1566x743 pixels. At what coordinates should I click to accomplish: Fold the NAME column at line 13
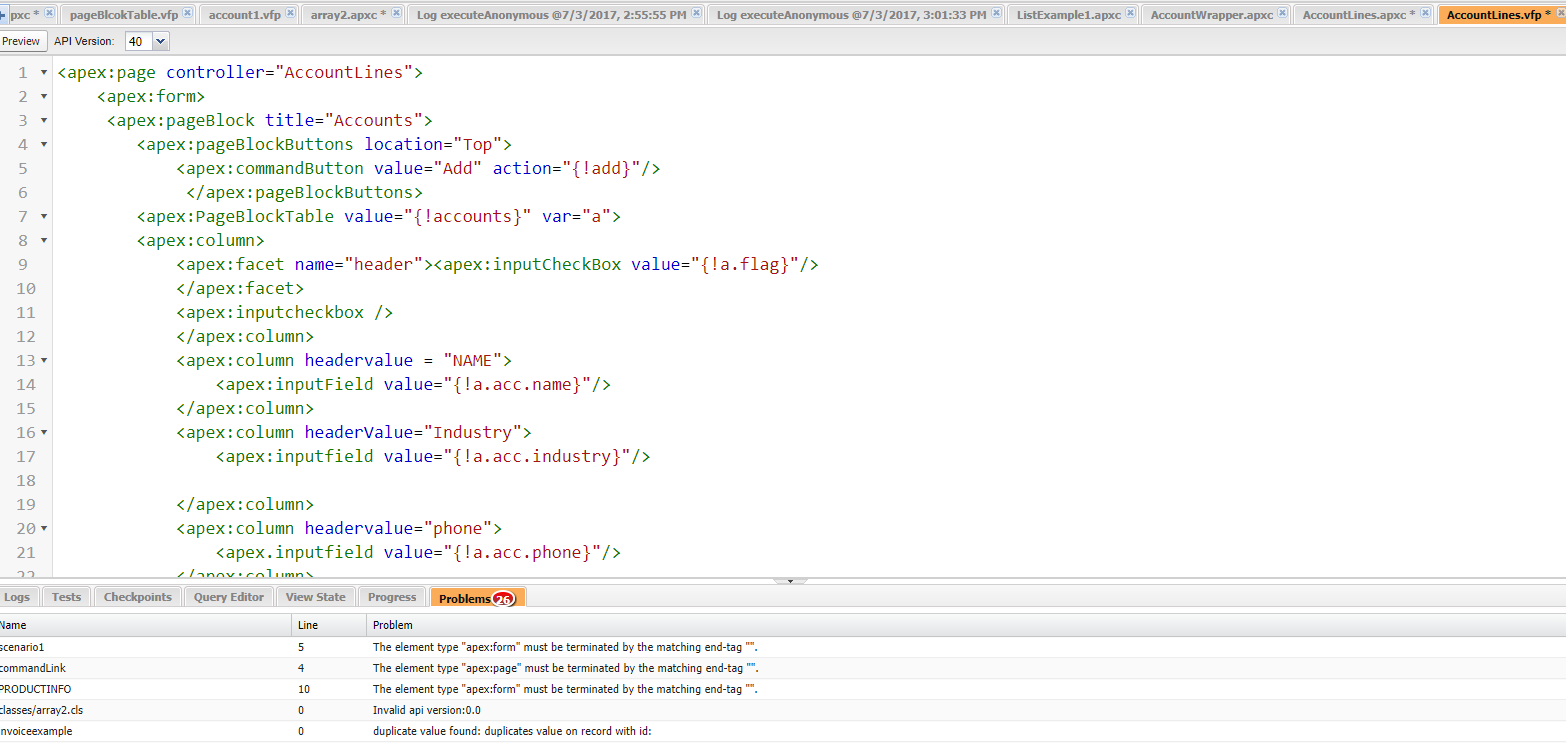(x=44, y=361)
